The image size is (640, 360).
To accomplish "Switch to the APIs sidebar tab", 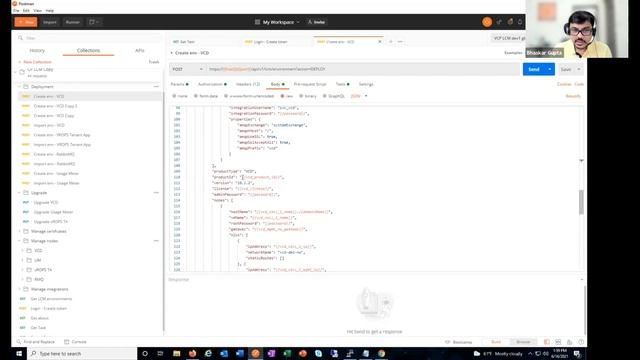I will [x=140, y=50].
